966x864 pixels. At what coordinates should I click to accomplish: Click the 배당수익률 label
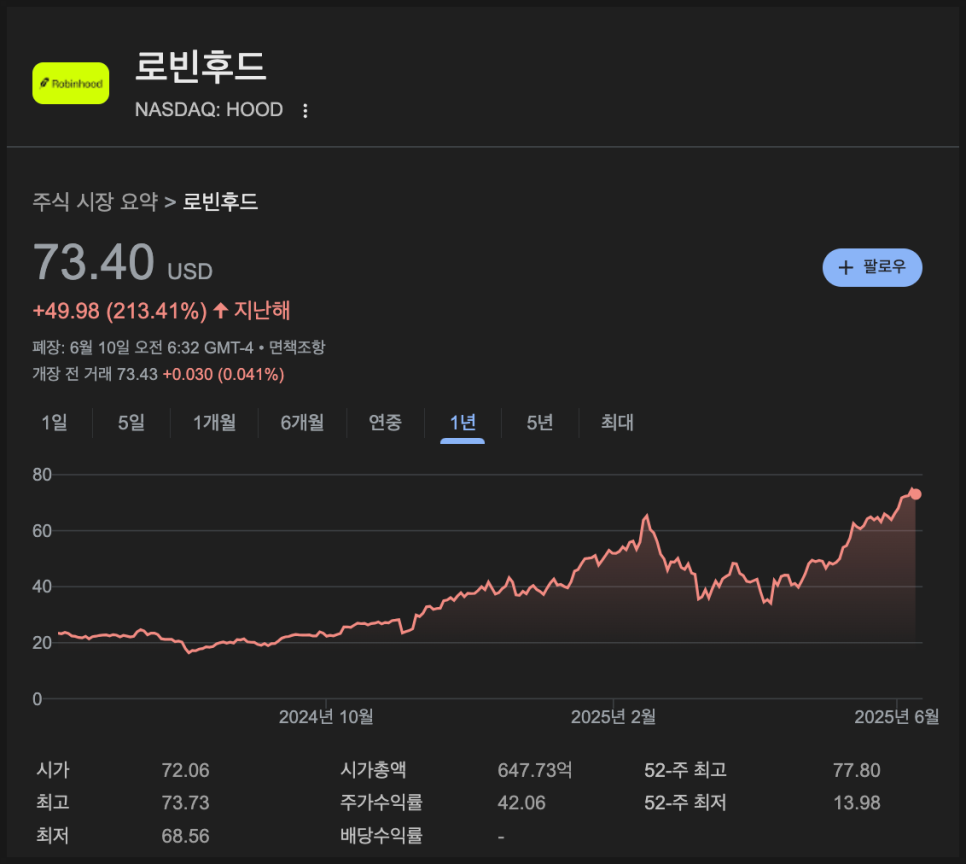[381, 836]
